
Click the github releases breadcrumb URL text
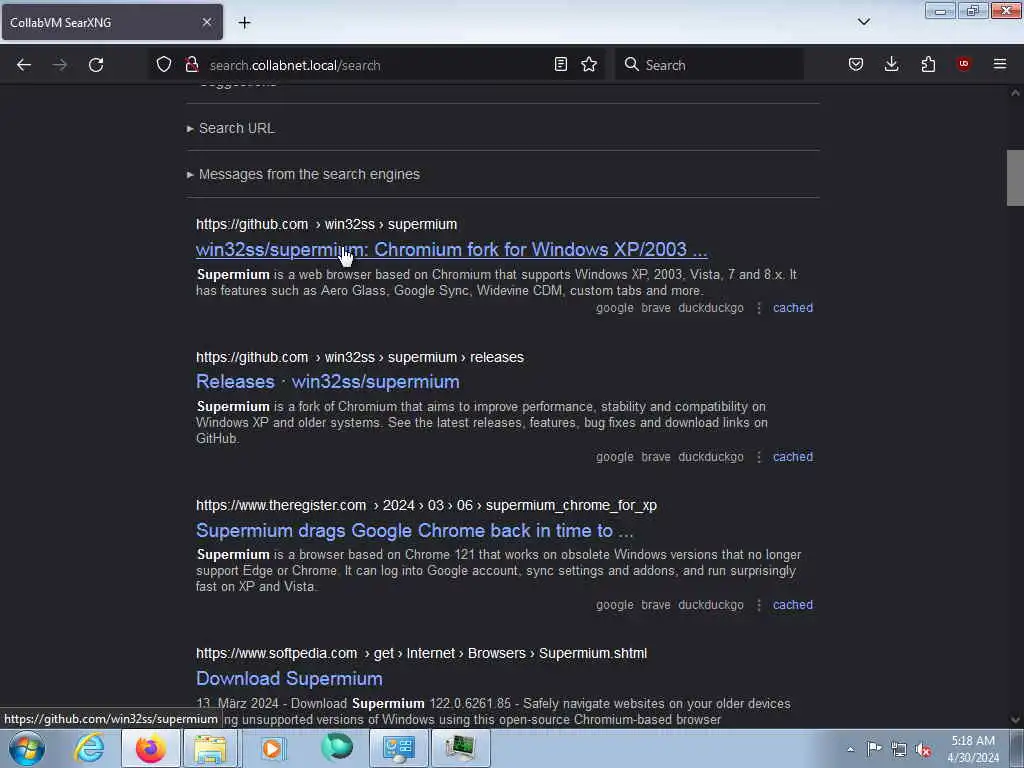click(360, 357)
